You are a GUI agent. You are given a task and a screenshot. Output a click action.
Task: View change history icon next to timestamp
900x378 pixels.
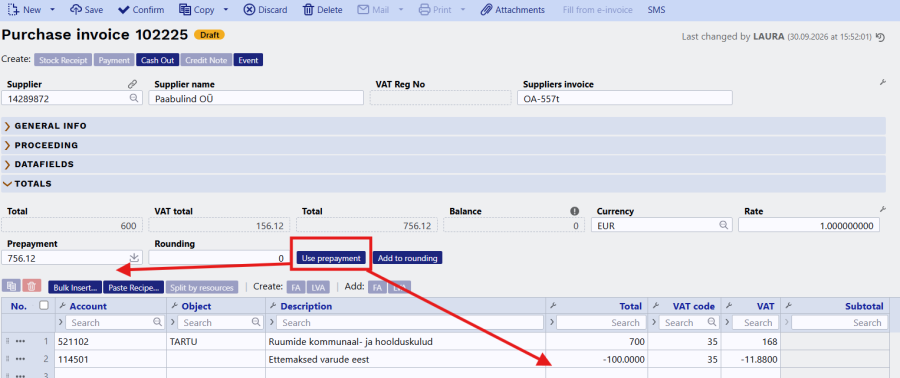point(880,37)
